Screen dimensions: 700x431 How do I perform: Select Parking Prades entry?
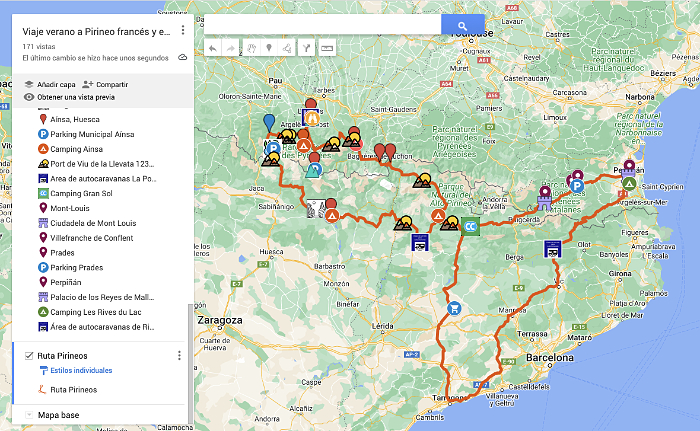pos(76,268)
